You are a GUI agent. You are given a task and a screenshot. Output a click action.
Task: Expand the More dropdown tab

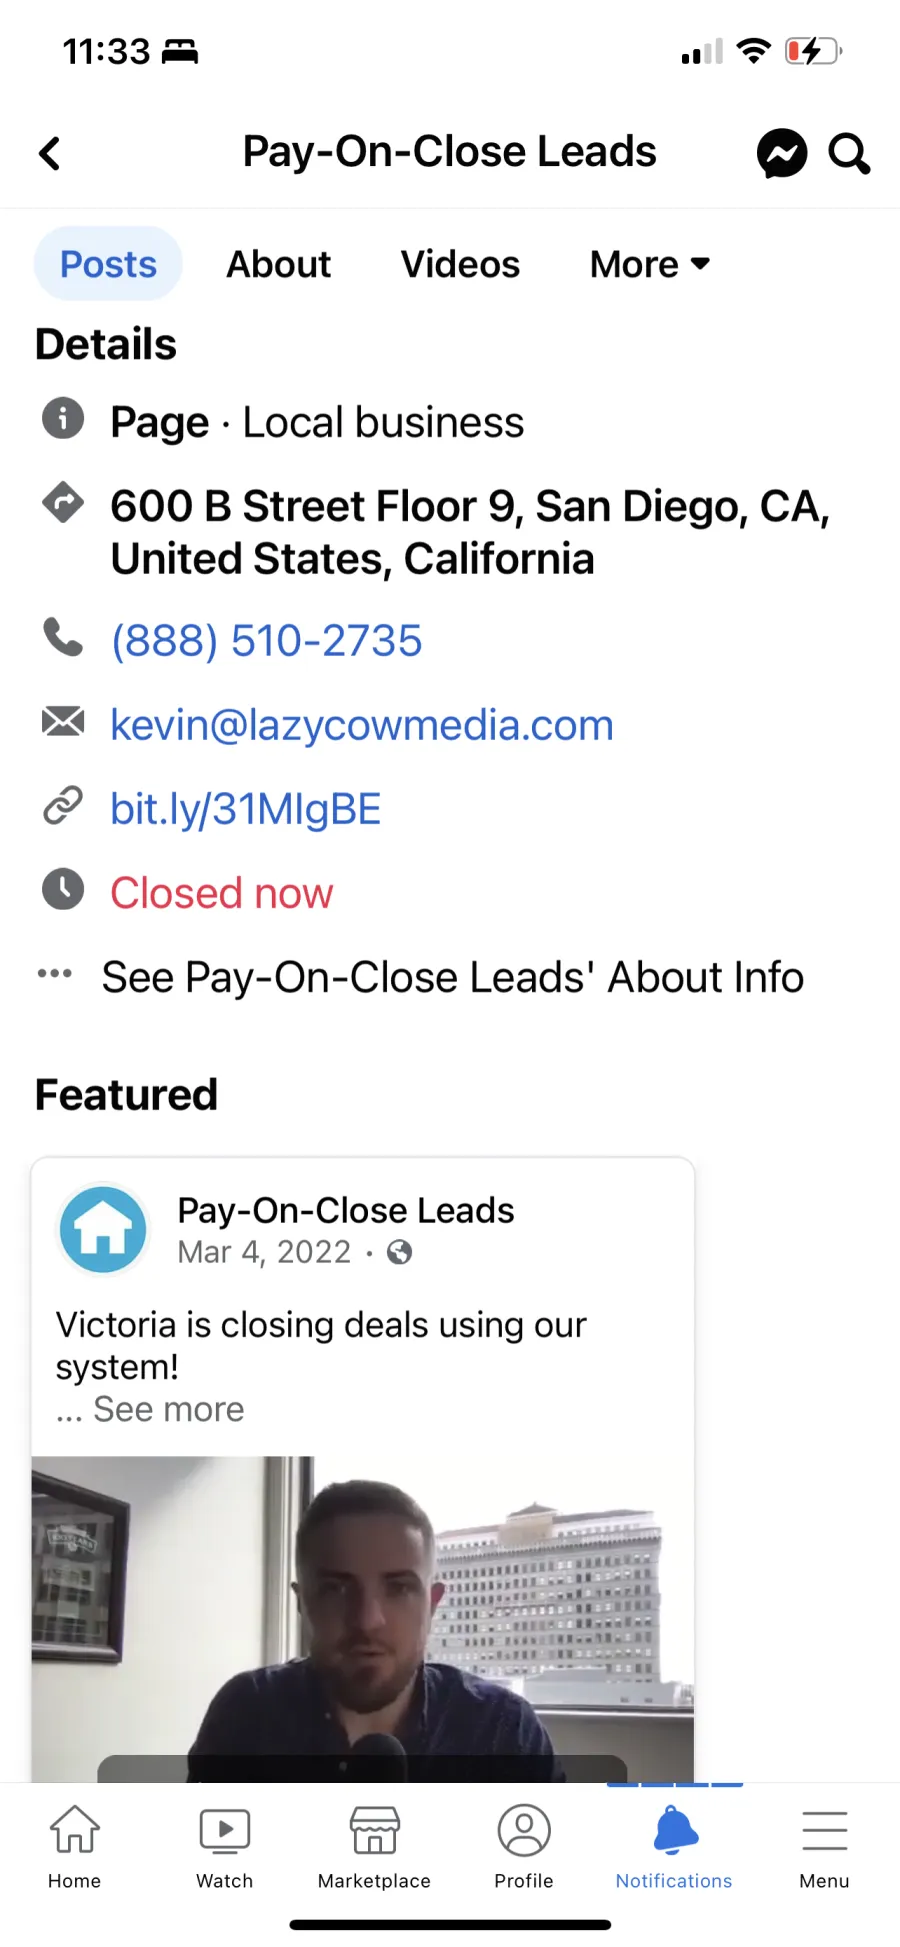point(650,264)
